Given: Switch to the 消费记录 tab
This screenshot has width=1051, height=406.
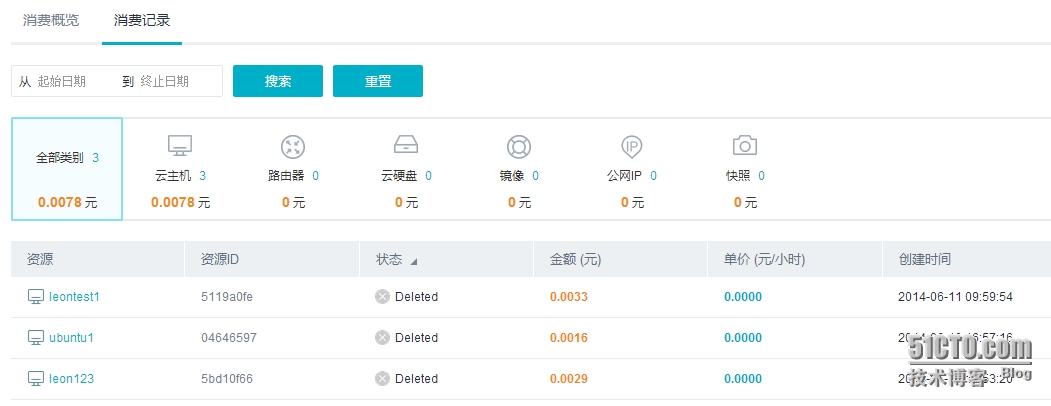Looking at the screenshot, I should [x=142, y=20].
